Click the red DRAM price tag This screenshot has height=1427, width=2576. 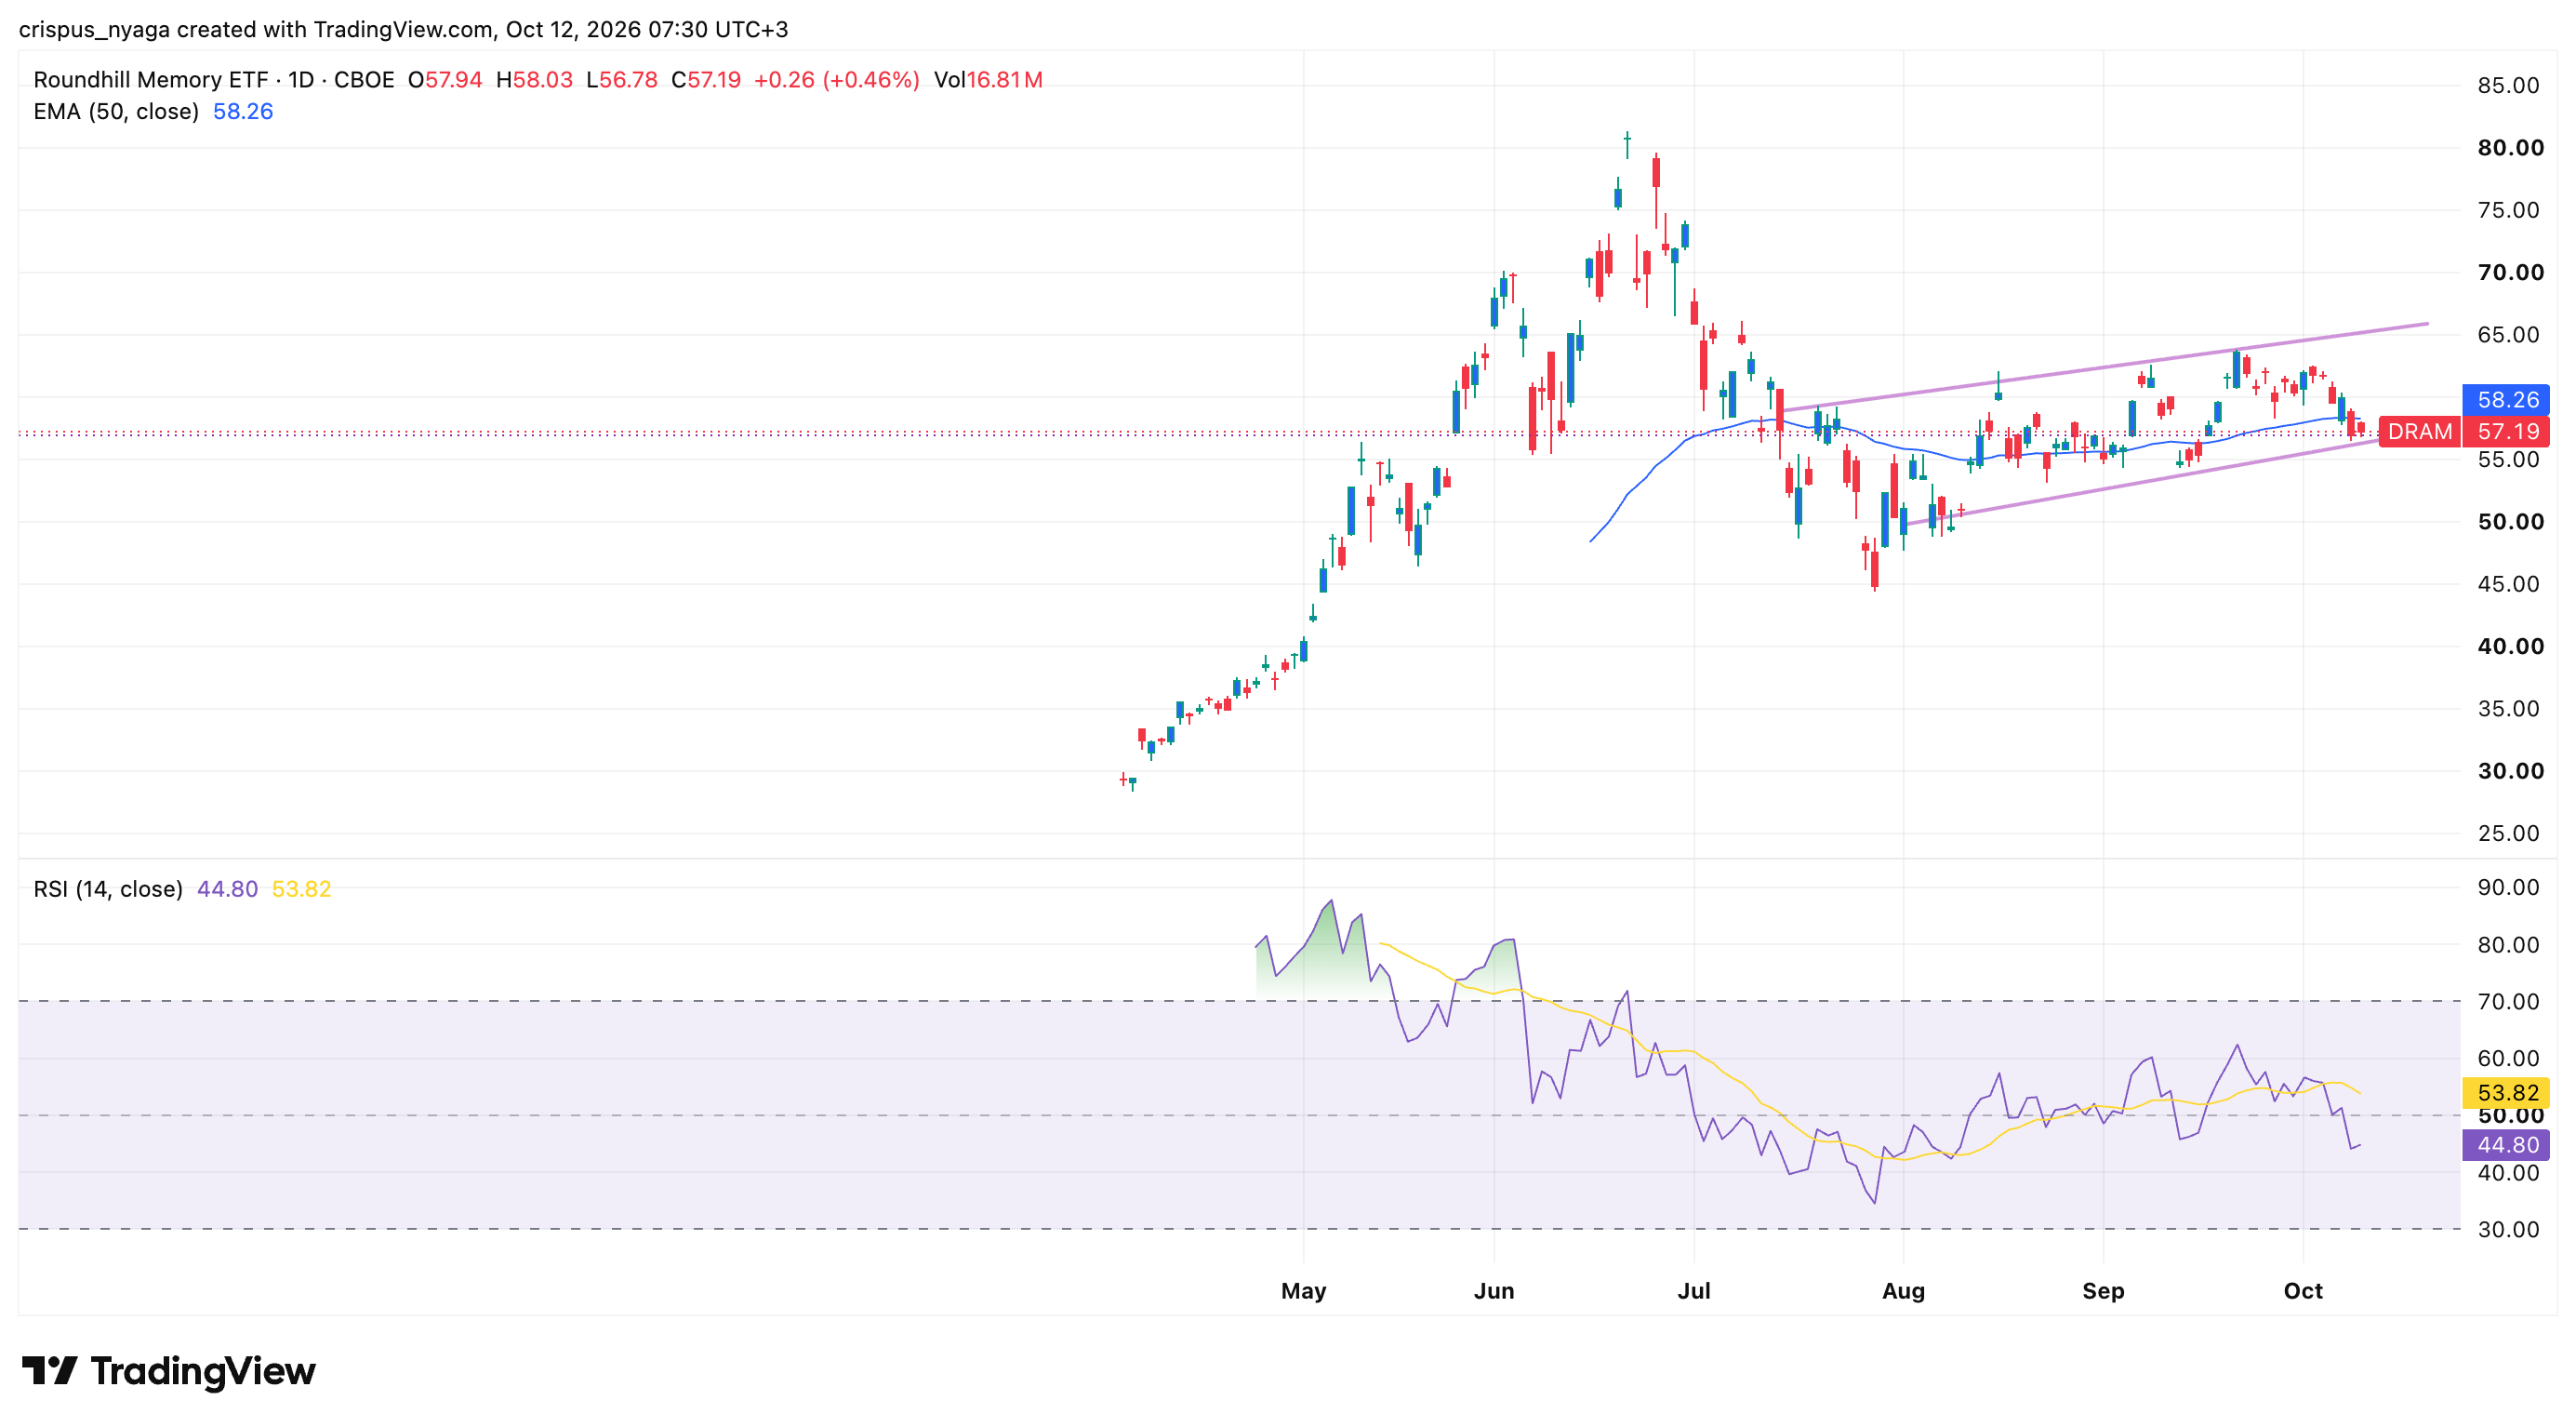point(2420,432)
